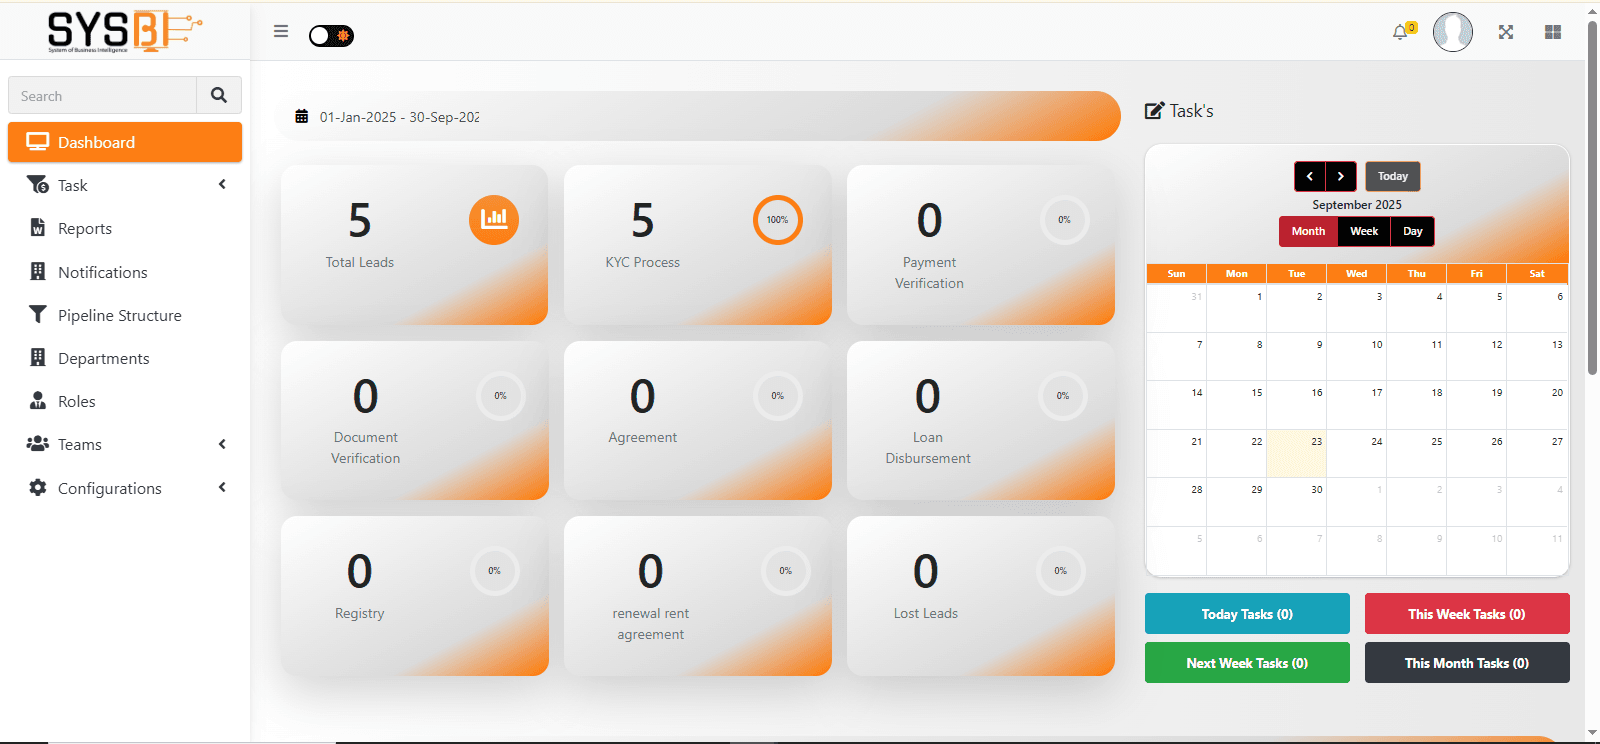The image size is (1600, 744).
Task: Toggle the dark mode switch
Action: point(331,36)
